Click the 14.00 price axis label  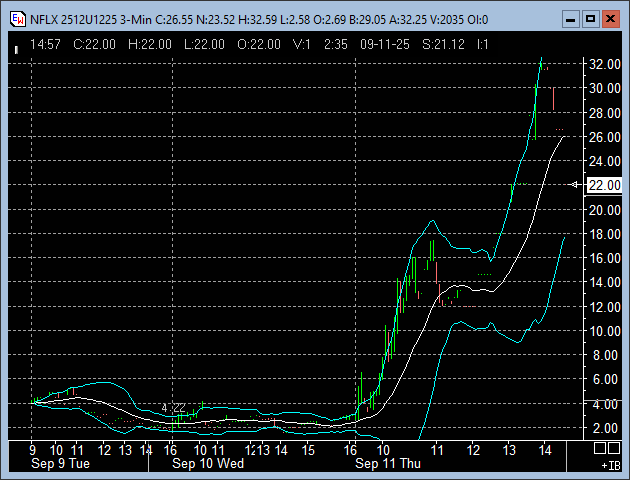[604, 282]
